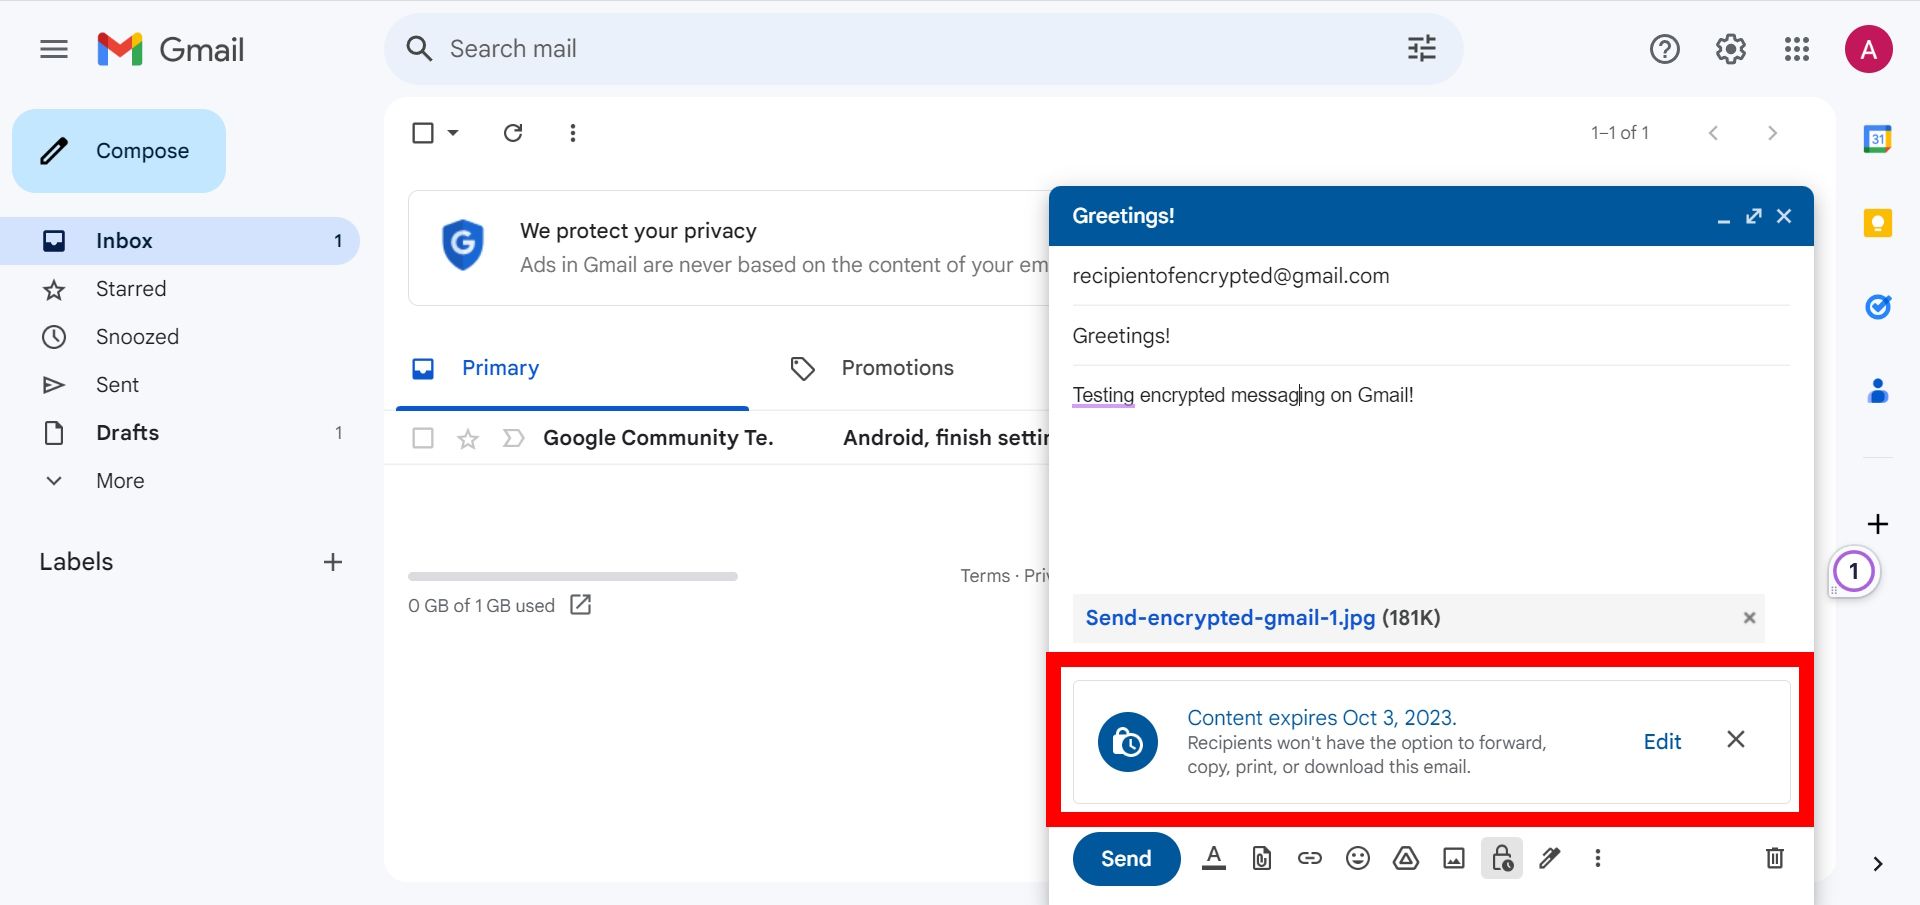The width and height of the screenshot is (1920, 905).
Task: Insert emoji in compose window
Action: tap(1357, 858)
